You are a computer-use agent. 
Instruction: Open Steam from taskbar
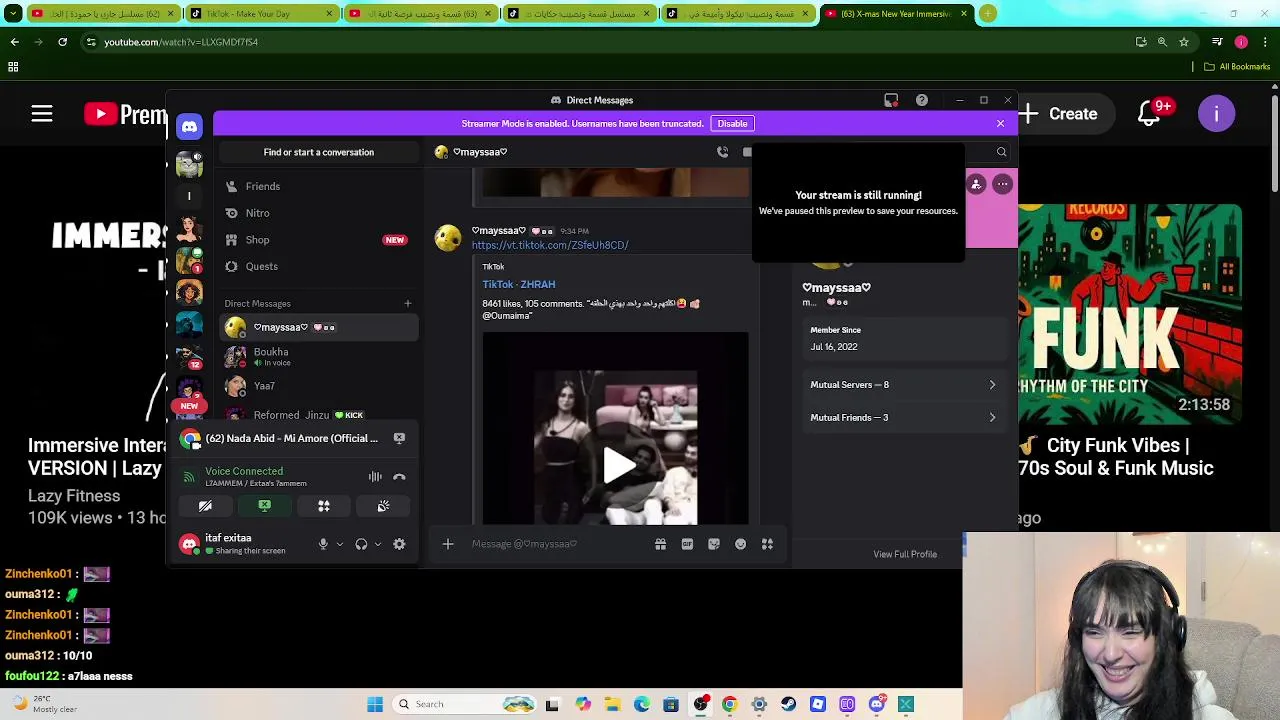[789, 704]
